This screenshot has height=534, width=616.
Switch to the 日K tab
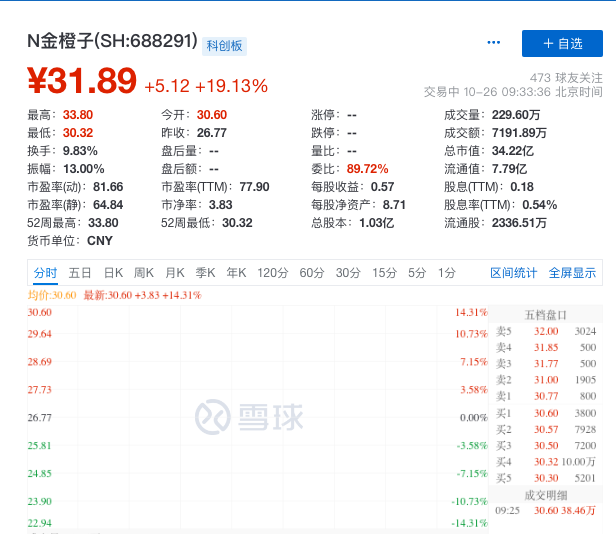coord(113,272)
